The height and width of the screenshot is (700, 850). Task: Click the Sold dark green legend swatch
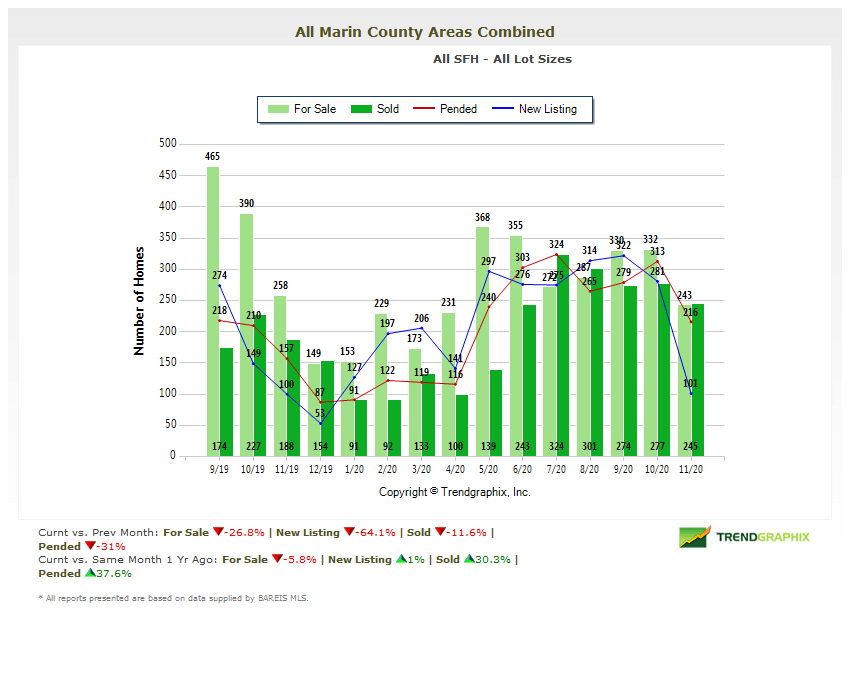pyautogui.click(x=361, y=109)
